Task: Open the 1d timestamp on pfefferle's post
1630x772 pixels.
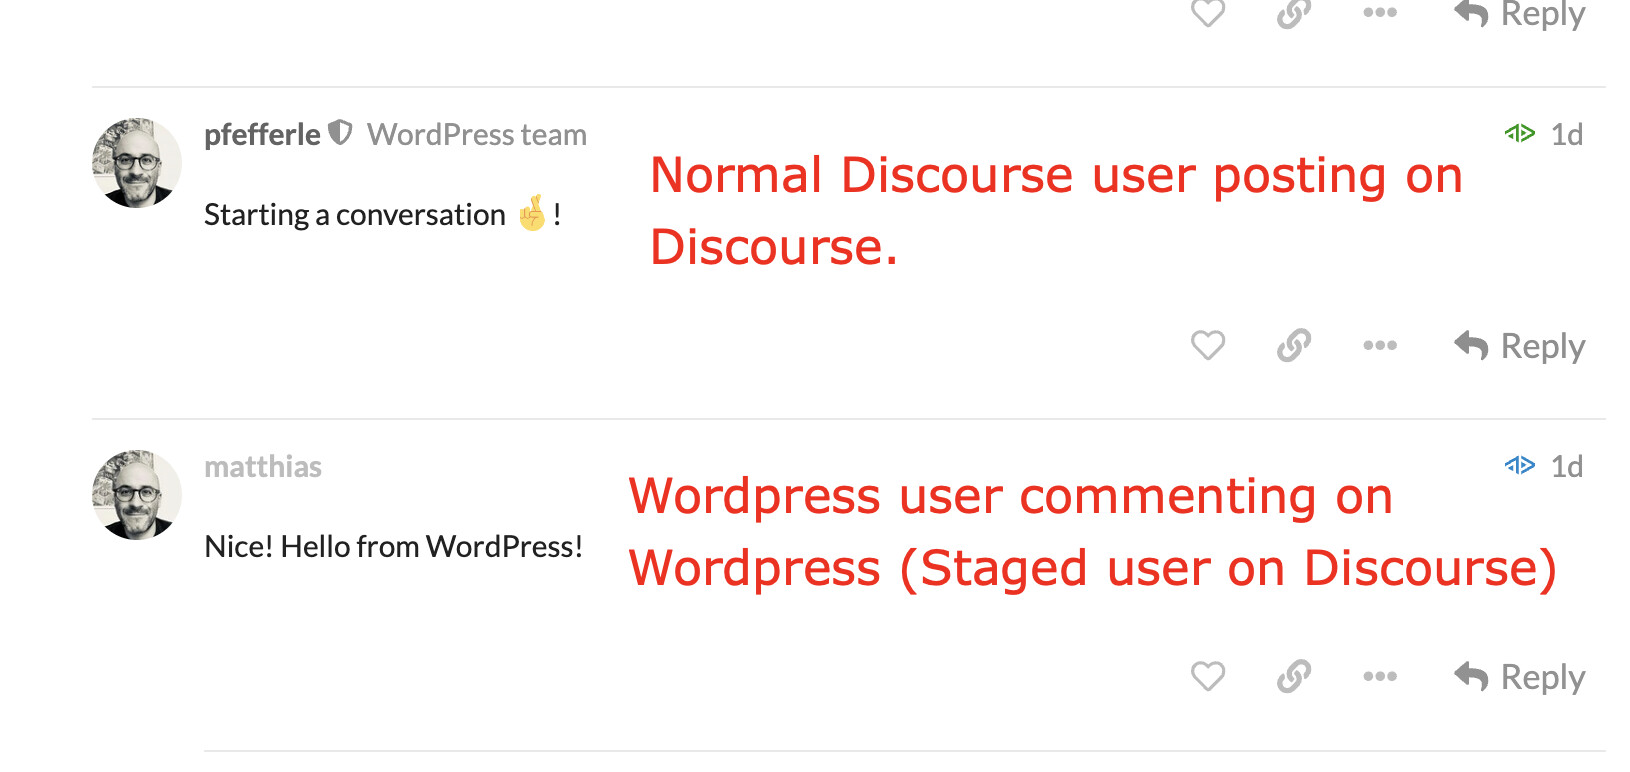Action: (x=1567, y=135)
